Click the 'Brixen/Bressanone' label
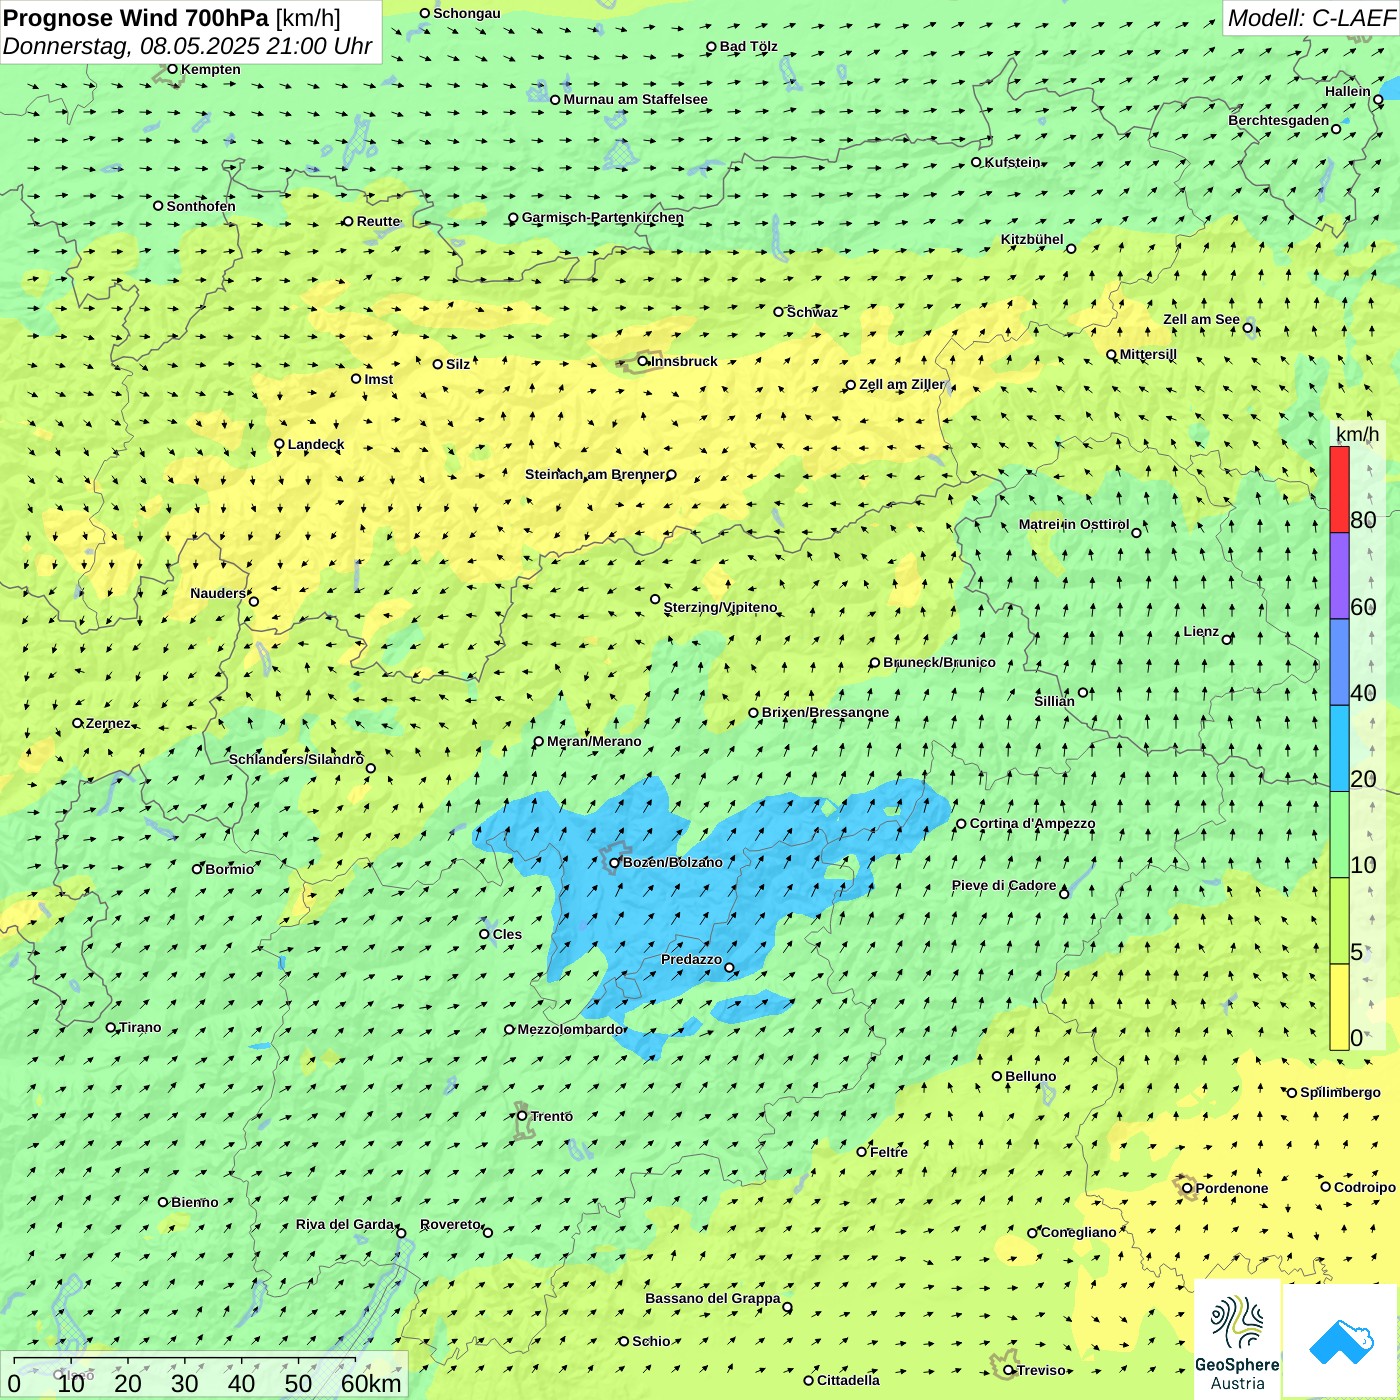The image size is (1400, 1400). pos(825,712)
